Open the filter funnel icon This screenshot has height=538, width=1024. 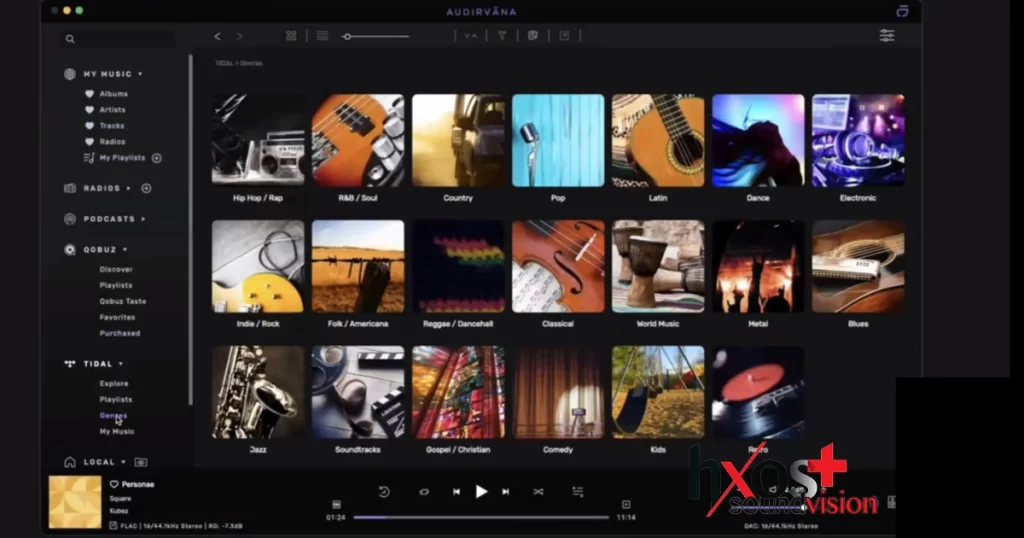pyautogui.click(x=502, y=36)
